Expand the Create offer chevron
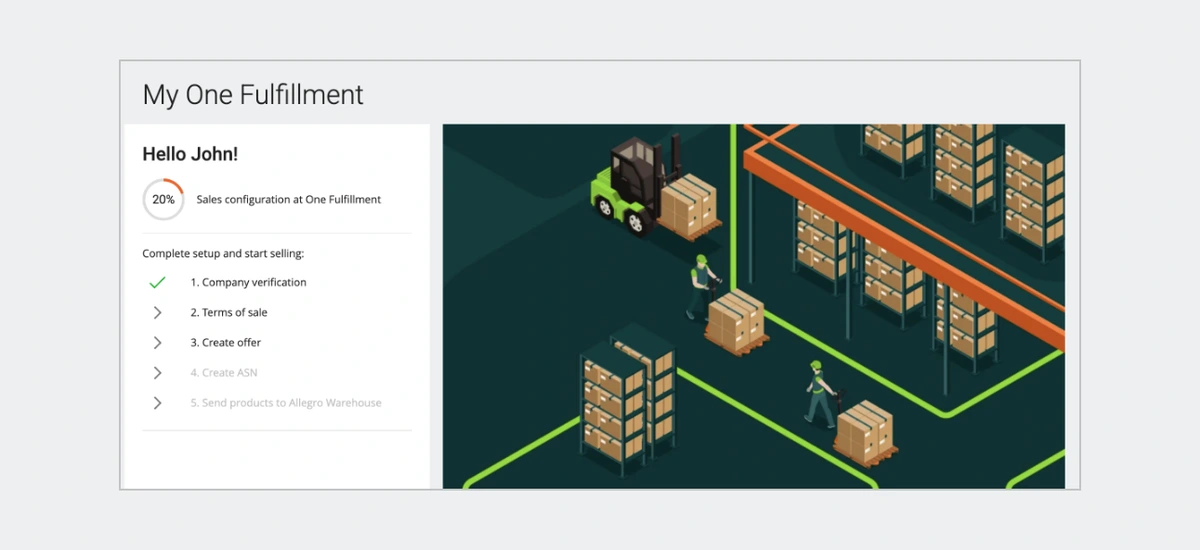 (x=157, y=343)
